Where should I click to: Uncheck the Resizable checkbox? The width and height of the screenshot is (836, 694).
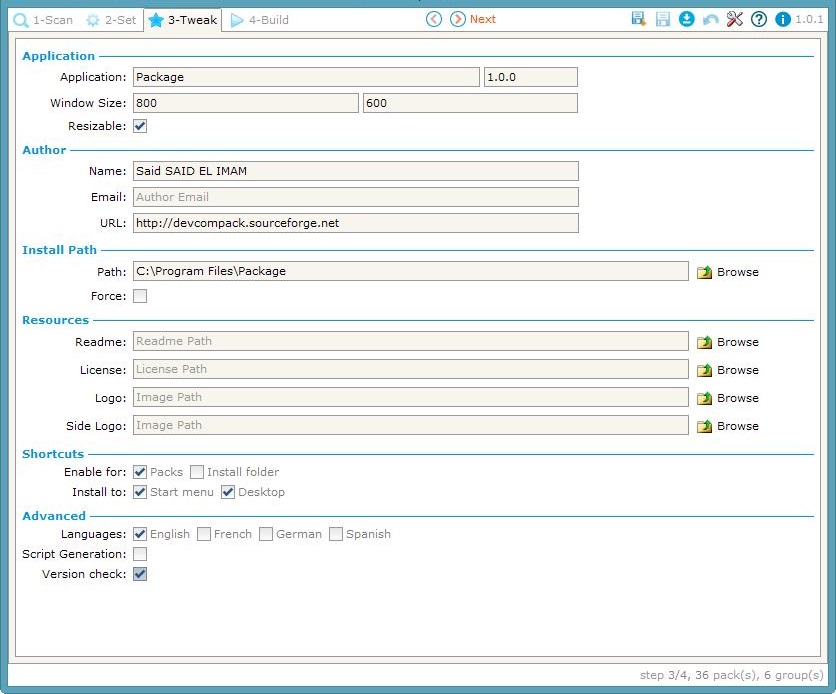click(x=140, y=127)
